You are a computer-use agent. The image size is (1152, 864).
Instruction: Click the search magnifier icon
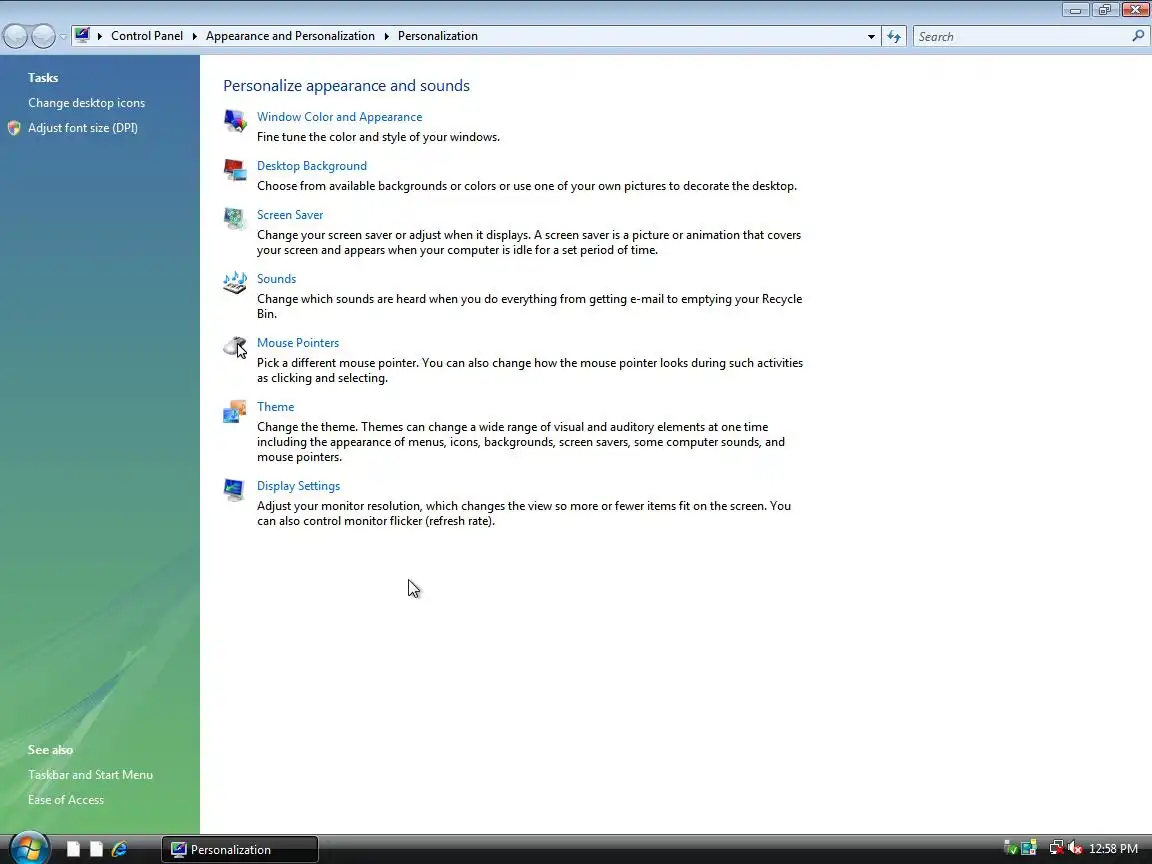coord(1138,36)
